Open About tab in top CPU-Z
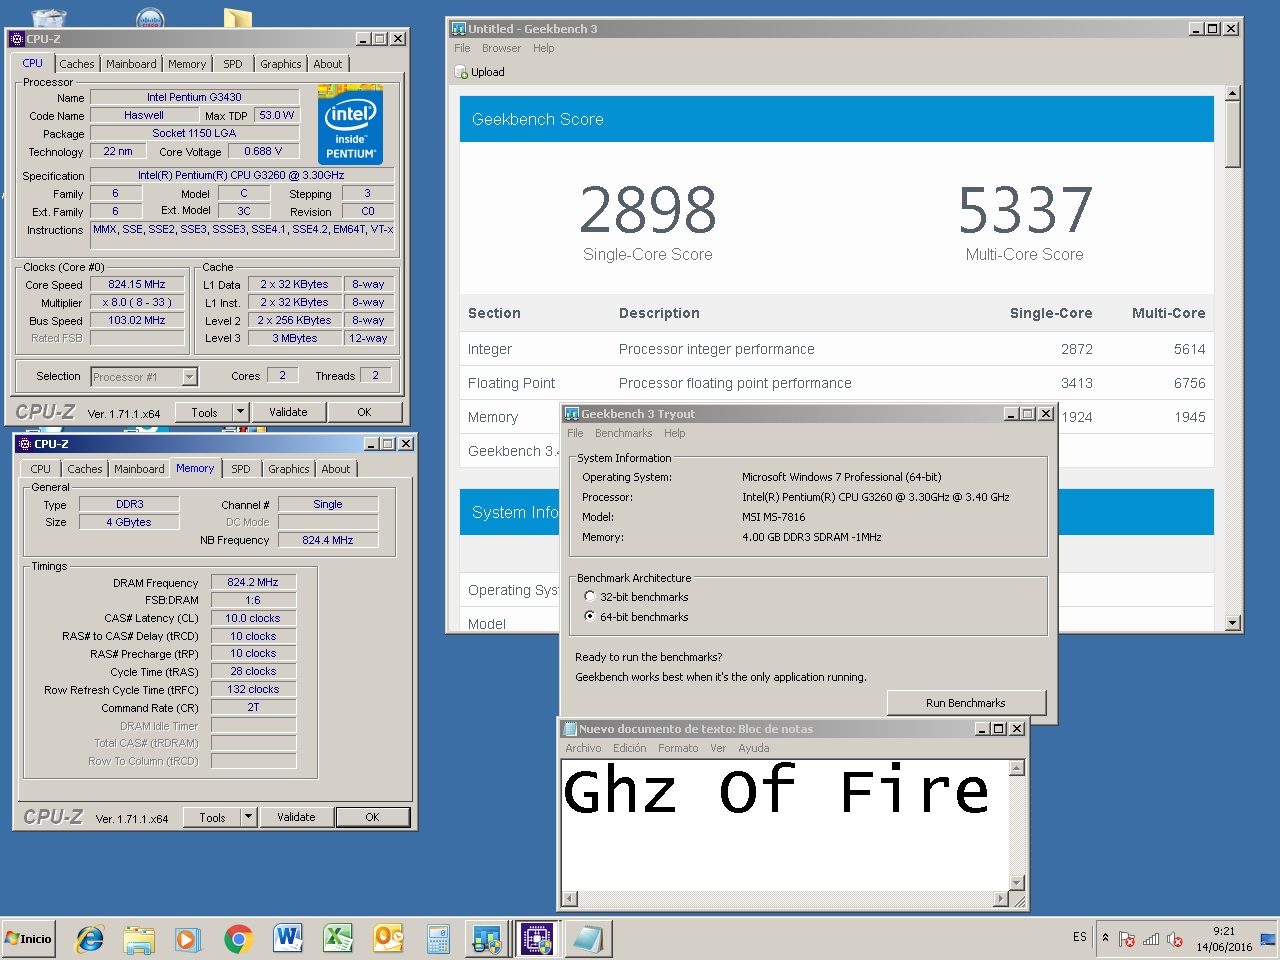Viewport: 1280px width, 960px height. [328, 64]
